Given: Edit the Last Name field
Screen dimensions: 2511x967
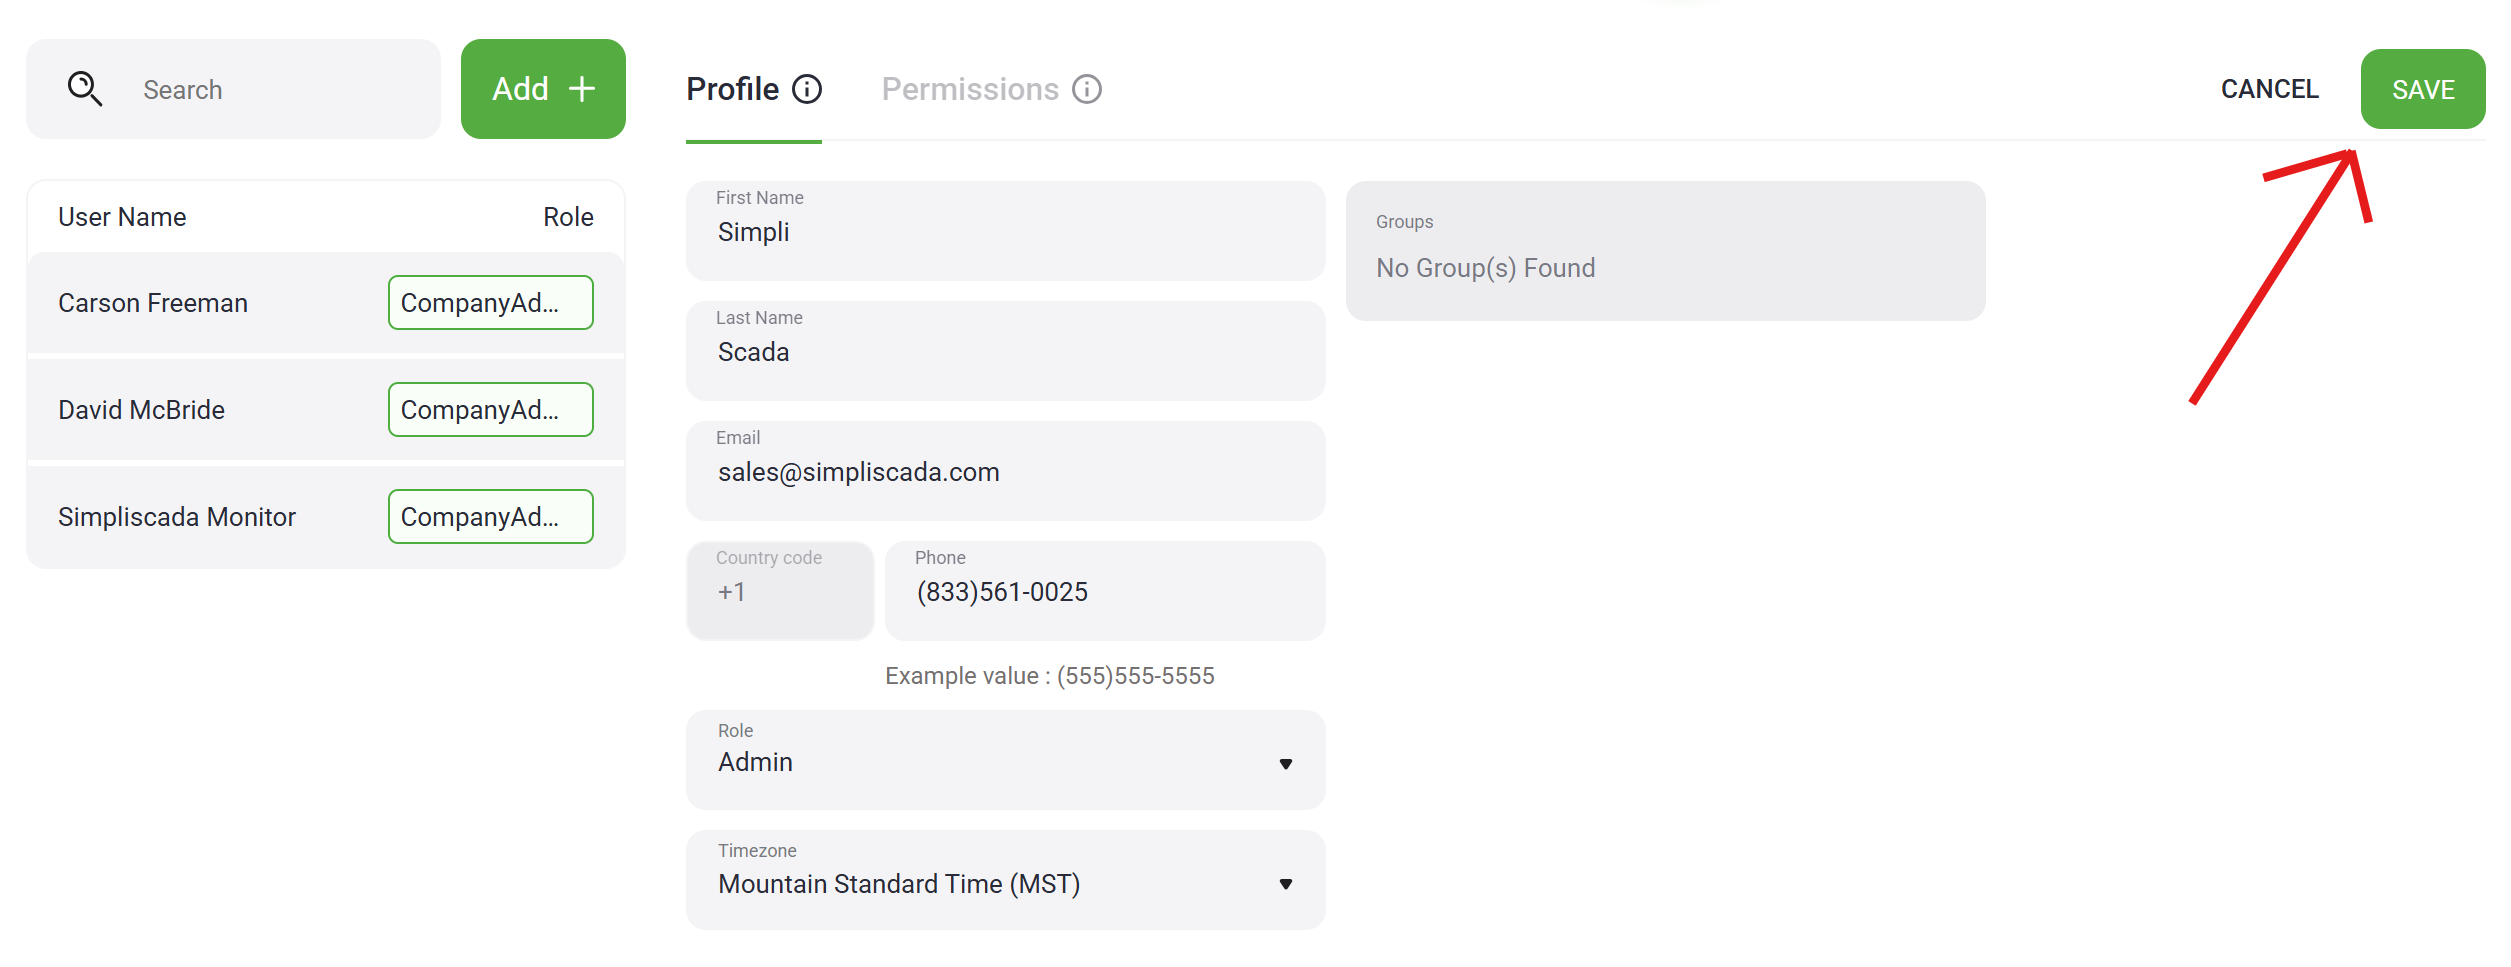Looking at the screenshot, I should (1005, 352).
